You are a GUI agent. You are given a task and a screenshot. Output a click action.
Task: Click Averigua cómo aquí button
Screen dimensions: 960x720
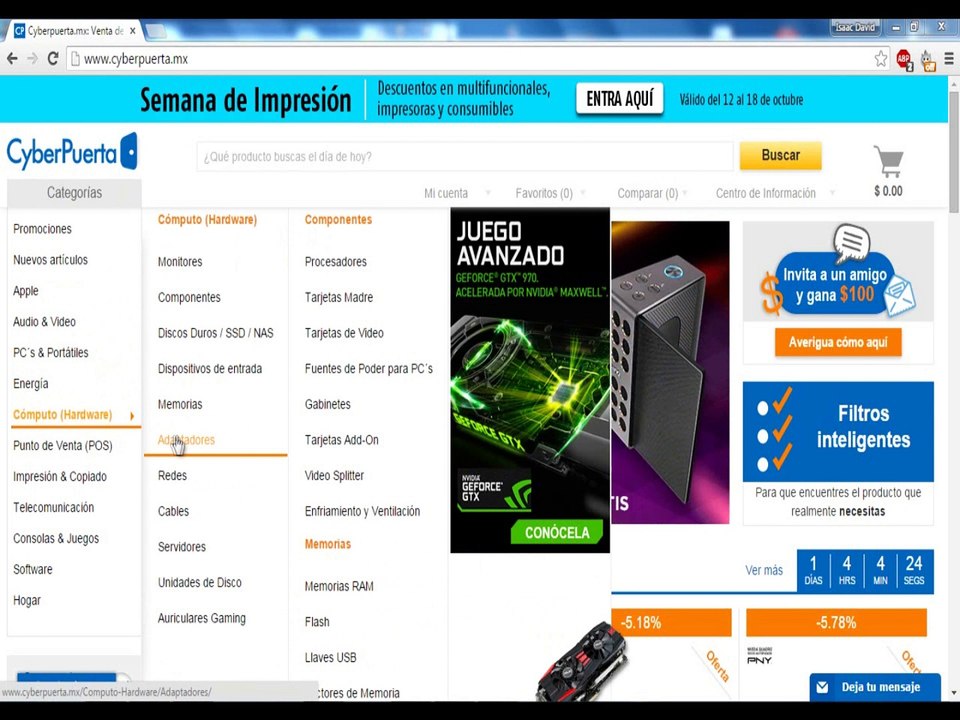click(838, 342)
